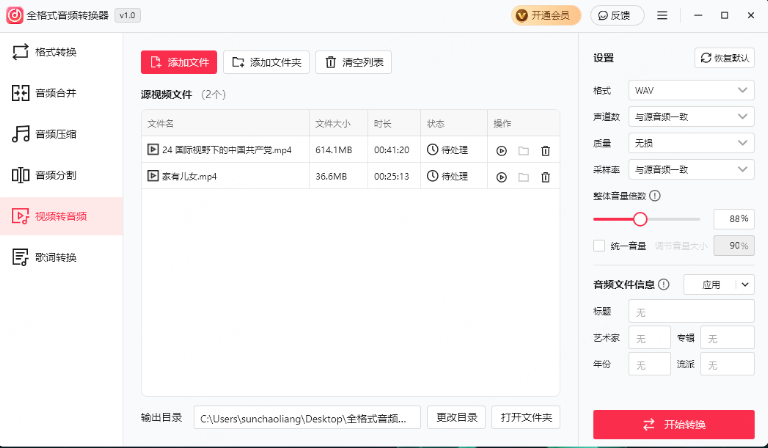Clear the list with 清空列表
The image size is (768, 448).
353,62
